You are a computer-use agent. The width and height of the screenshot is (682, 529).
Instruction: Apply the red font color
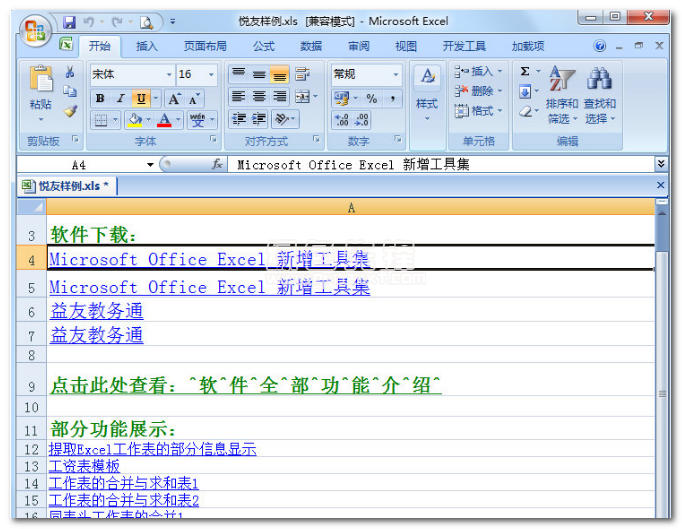(x=164, y=120)
